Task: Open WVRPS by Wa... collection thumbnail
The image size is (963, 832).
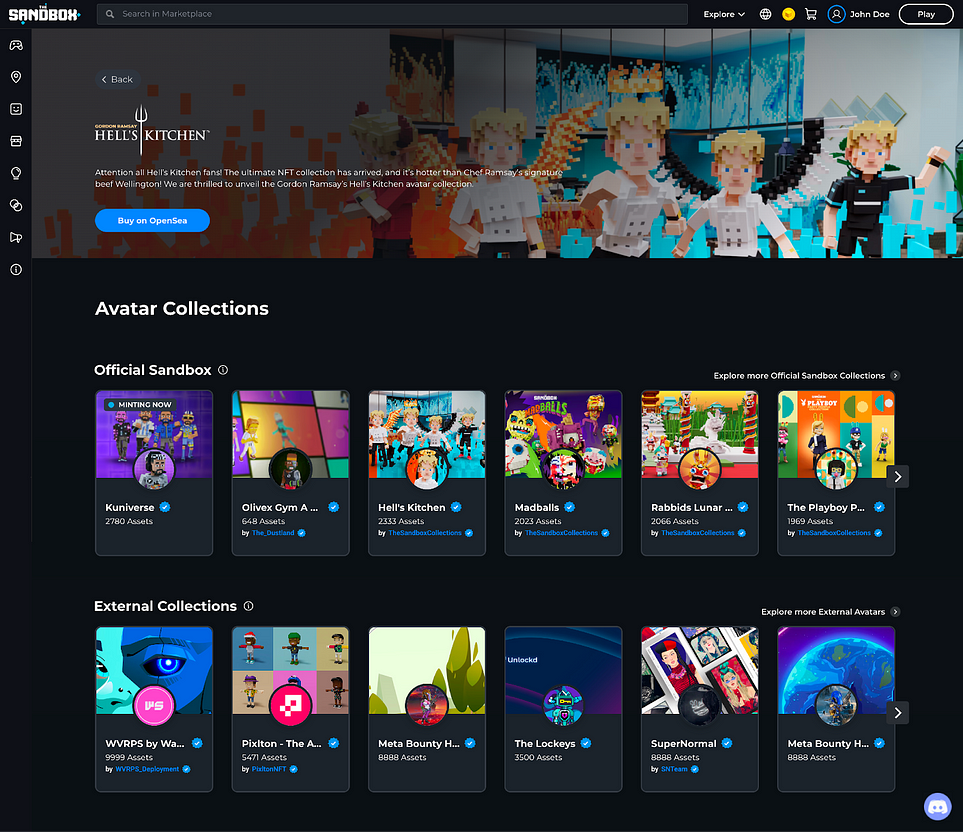Action: (x=154, y=671)
